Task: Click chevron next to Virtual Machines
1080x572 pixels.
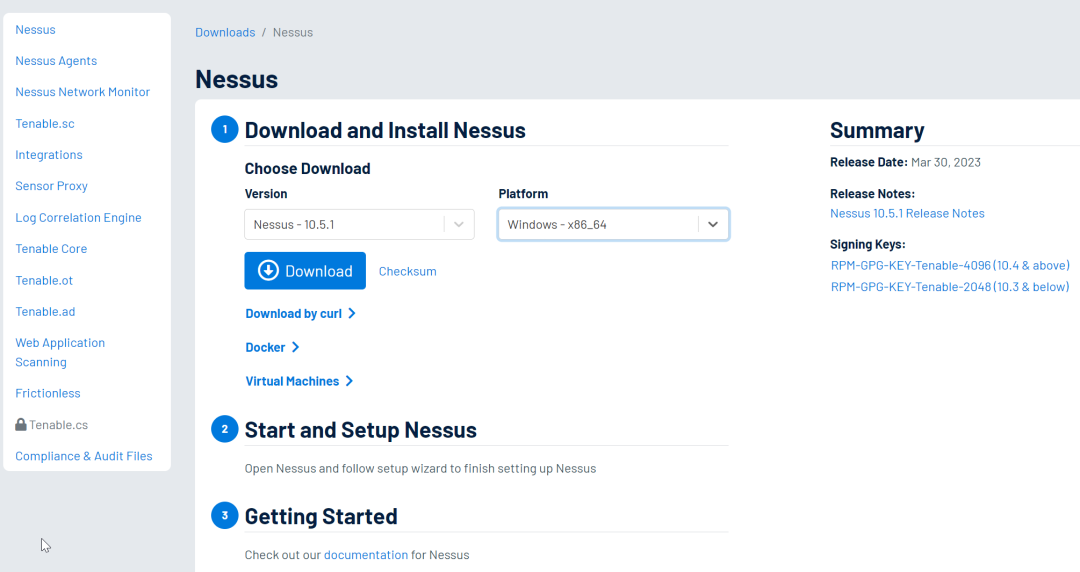Action: coord(349,381)
